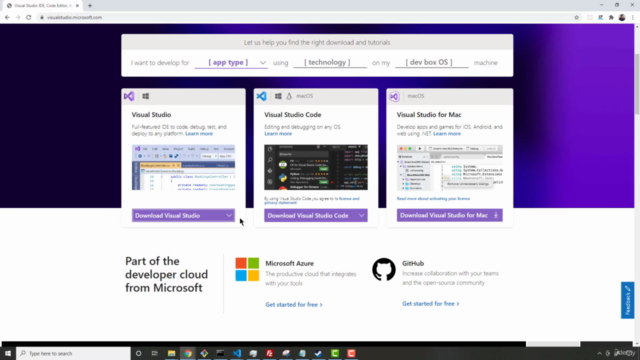
Task: Click the Visual Studio Code screenshot thumbnail
Action: pyautogui.click(x=316, y=167)
